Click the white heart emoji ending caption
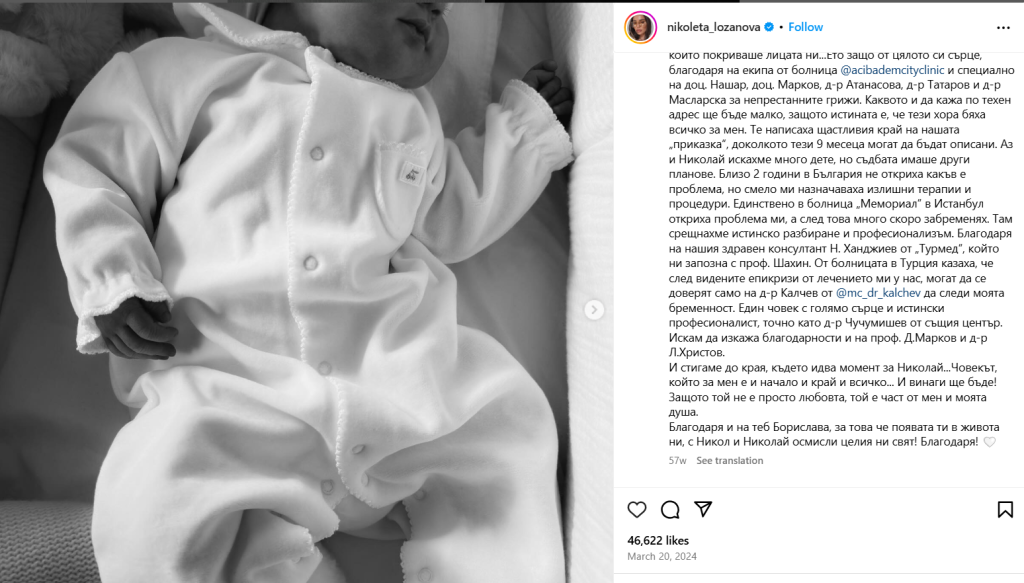 989,442
